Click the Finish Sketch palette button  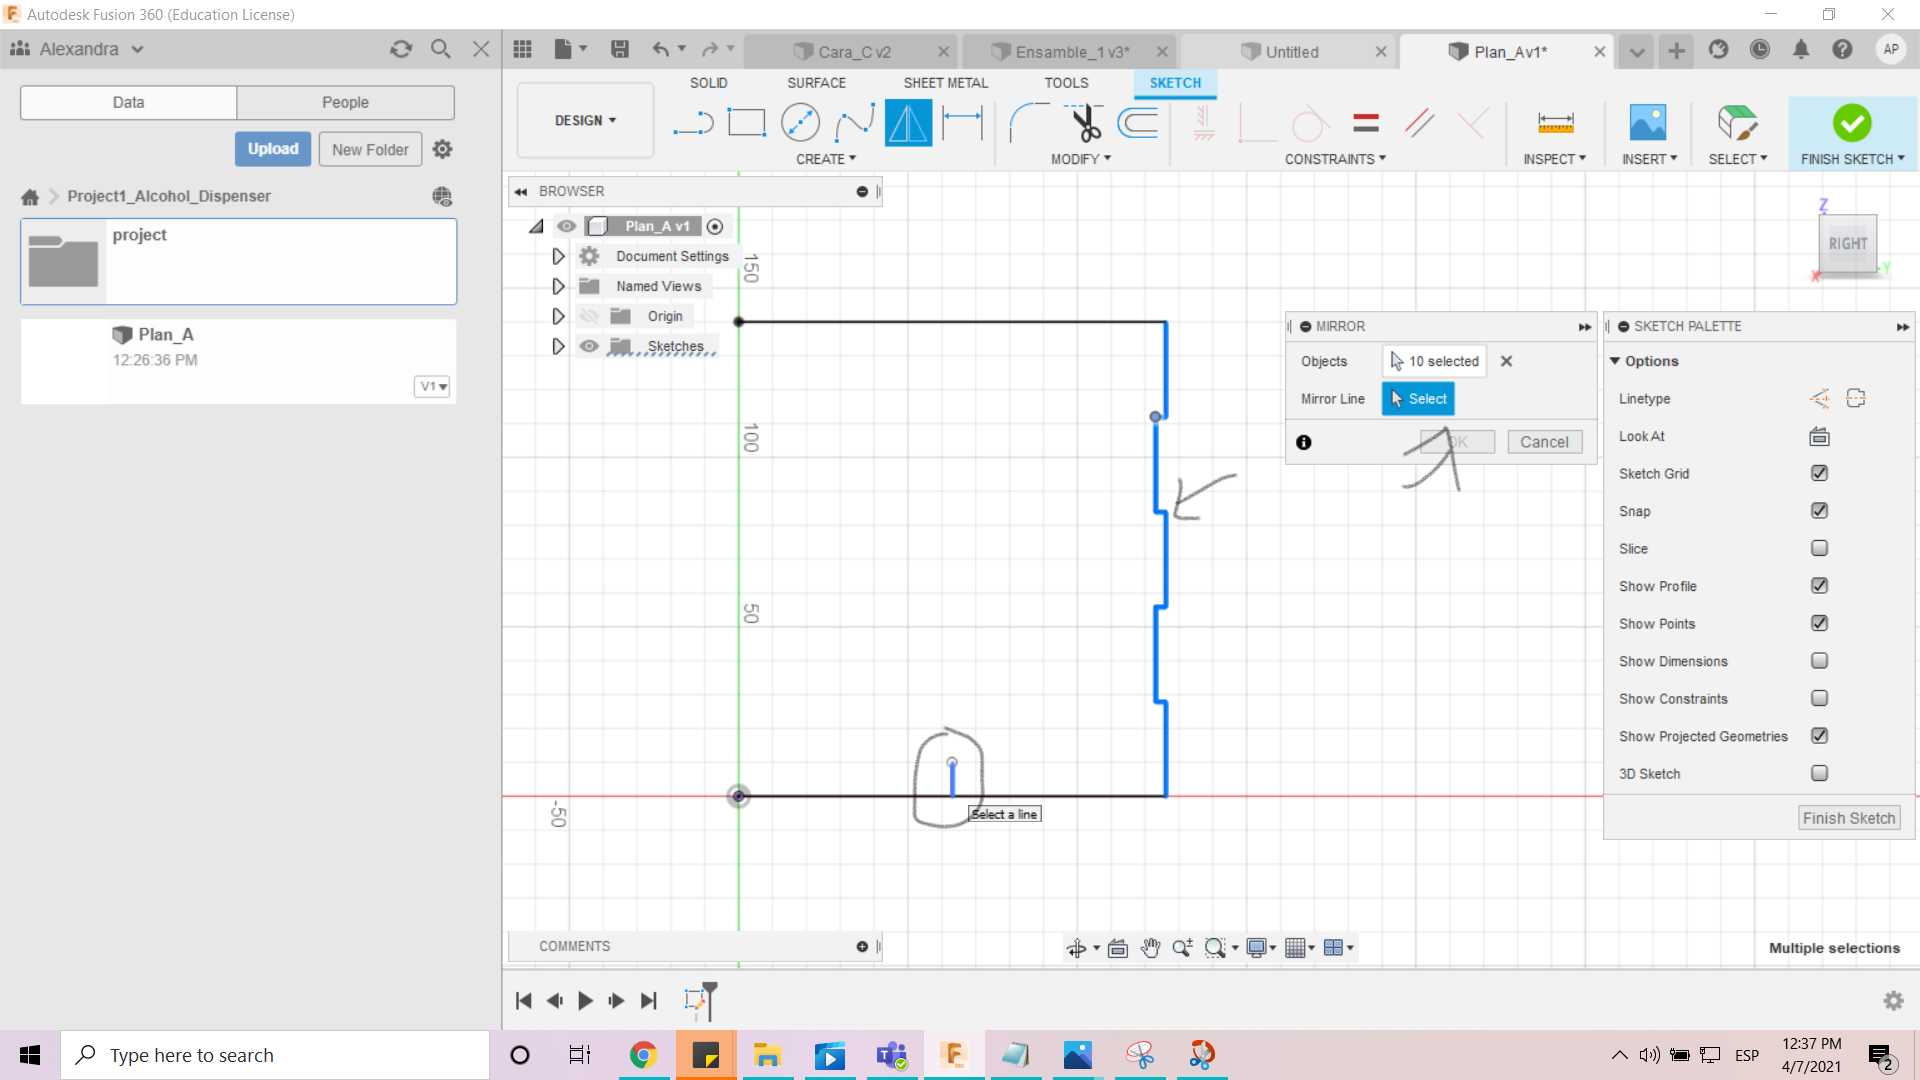(1848, 818)
